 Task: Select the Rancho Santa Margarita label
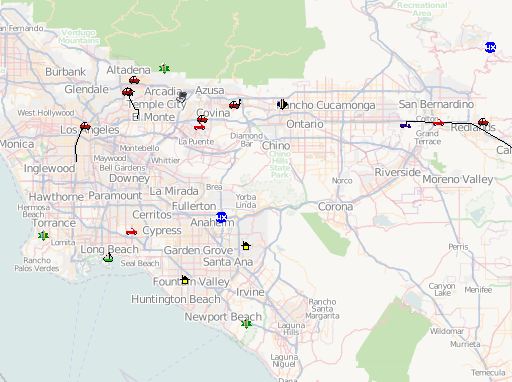point(322,309)
